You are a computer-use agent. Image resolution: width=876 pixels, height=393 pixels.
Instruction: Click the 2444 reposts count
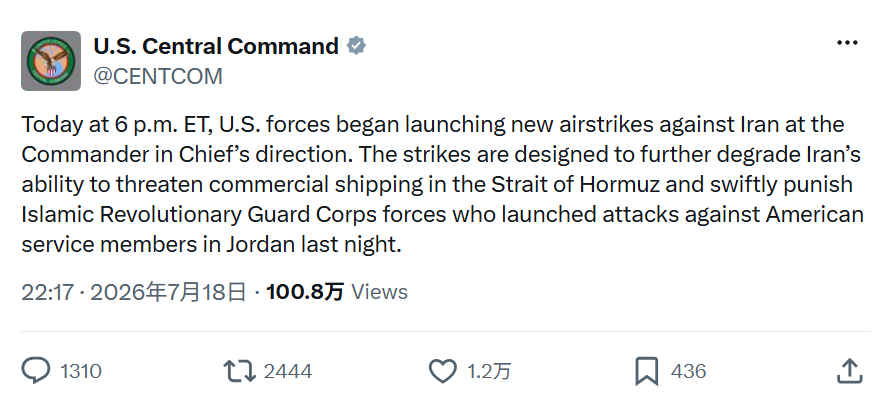point(288,371)
